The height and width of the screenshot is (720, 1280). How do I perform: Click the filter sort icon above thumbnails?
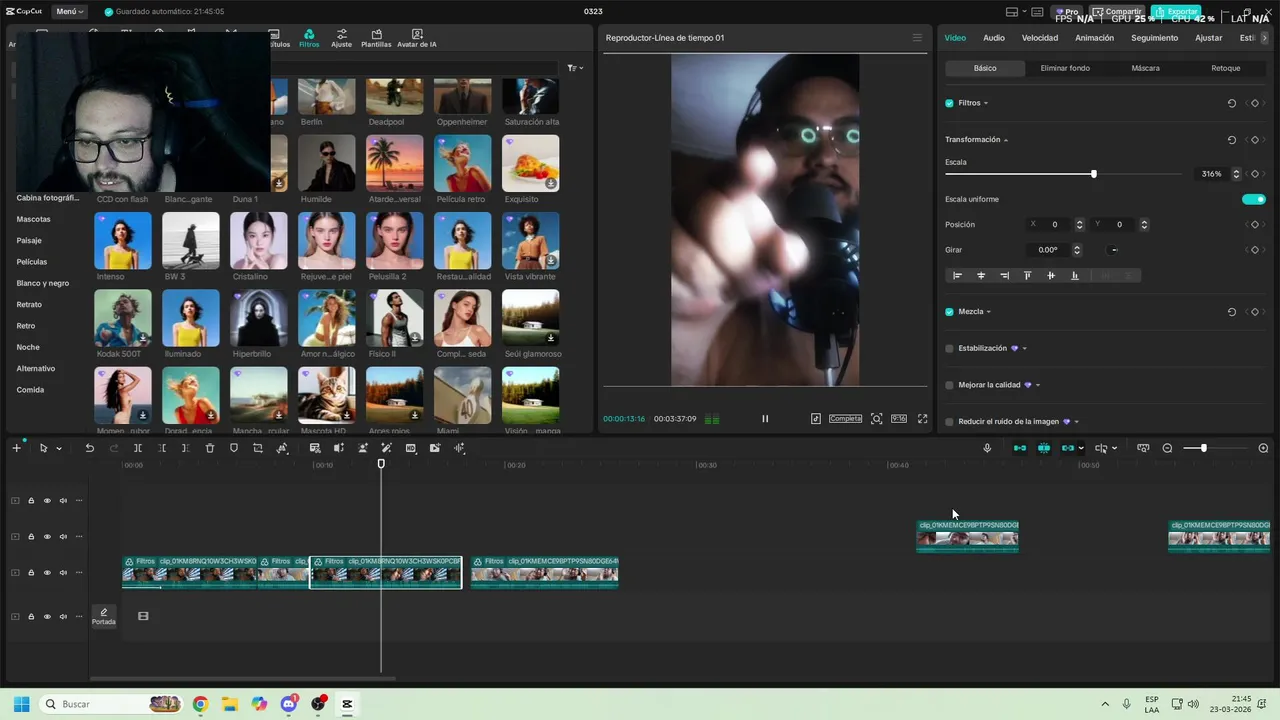(x=574, y=68)
